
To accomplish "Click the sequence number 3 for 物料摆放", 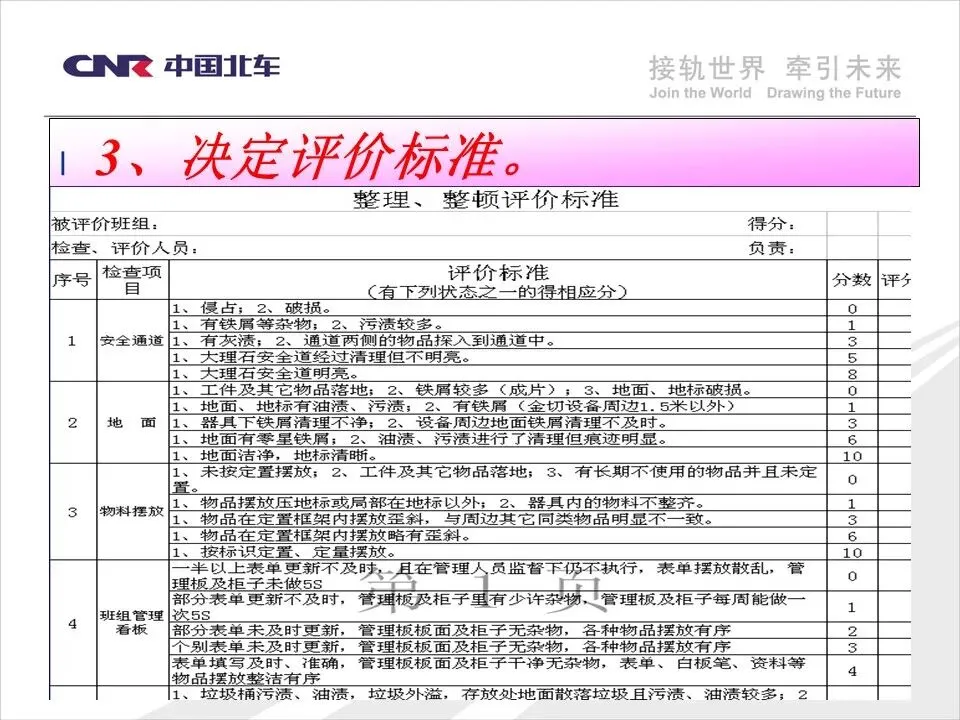I will click(72, 511).
